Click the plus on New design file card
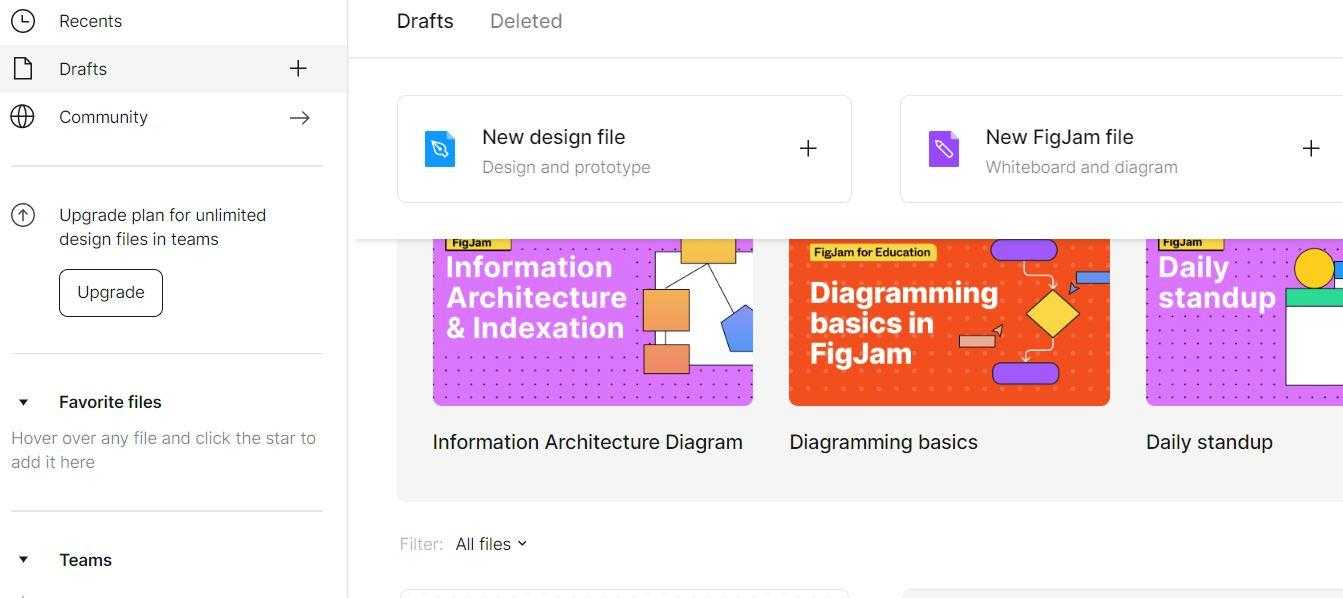Screen dimensions: 1343x598 tap(808, 149)
